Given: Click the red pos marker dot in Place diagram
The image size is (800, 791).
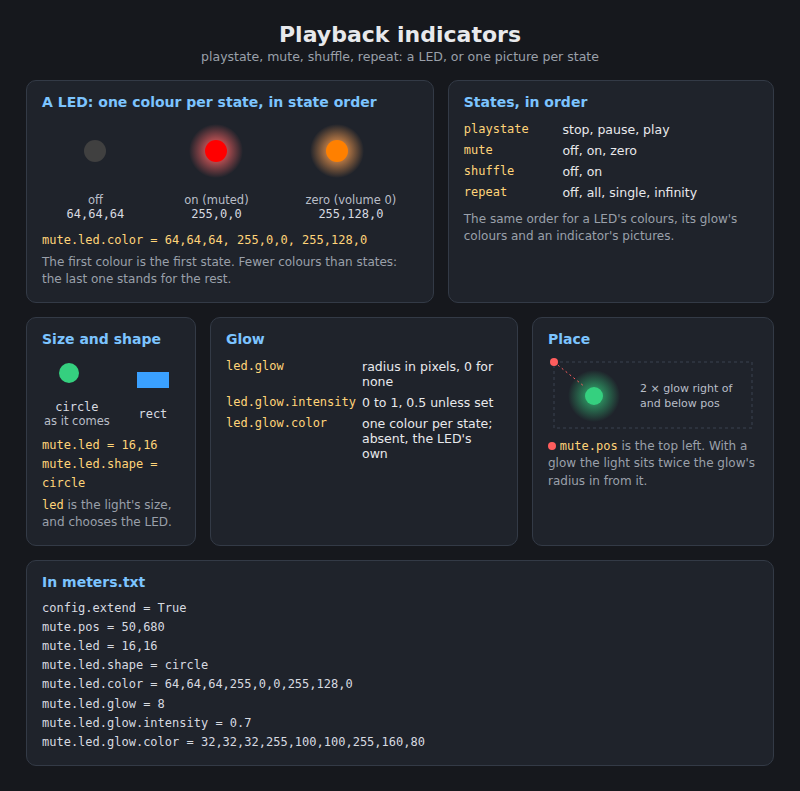Looking at the screenshot, I should pos(554,362).
